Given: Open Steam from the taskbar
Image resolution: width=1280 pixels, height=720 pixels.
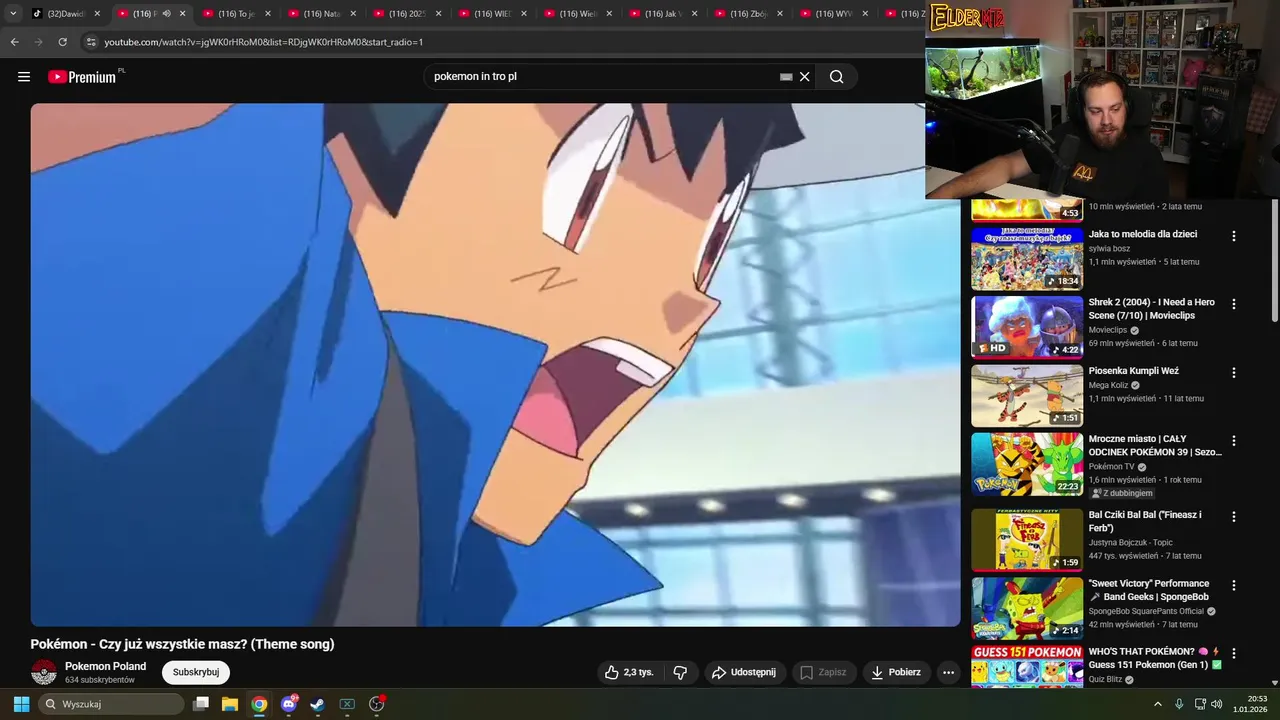Looking at the screenshot, I should 317,704.
